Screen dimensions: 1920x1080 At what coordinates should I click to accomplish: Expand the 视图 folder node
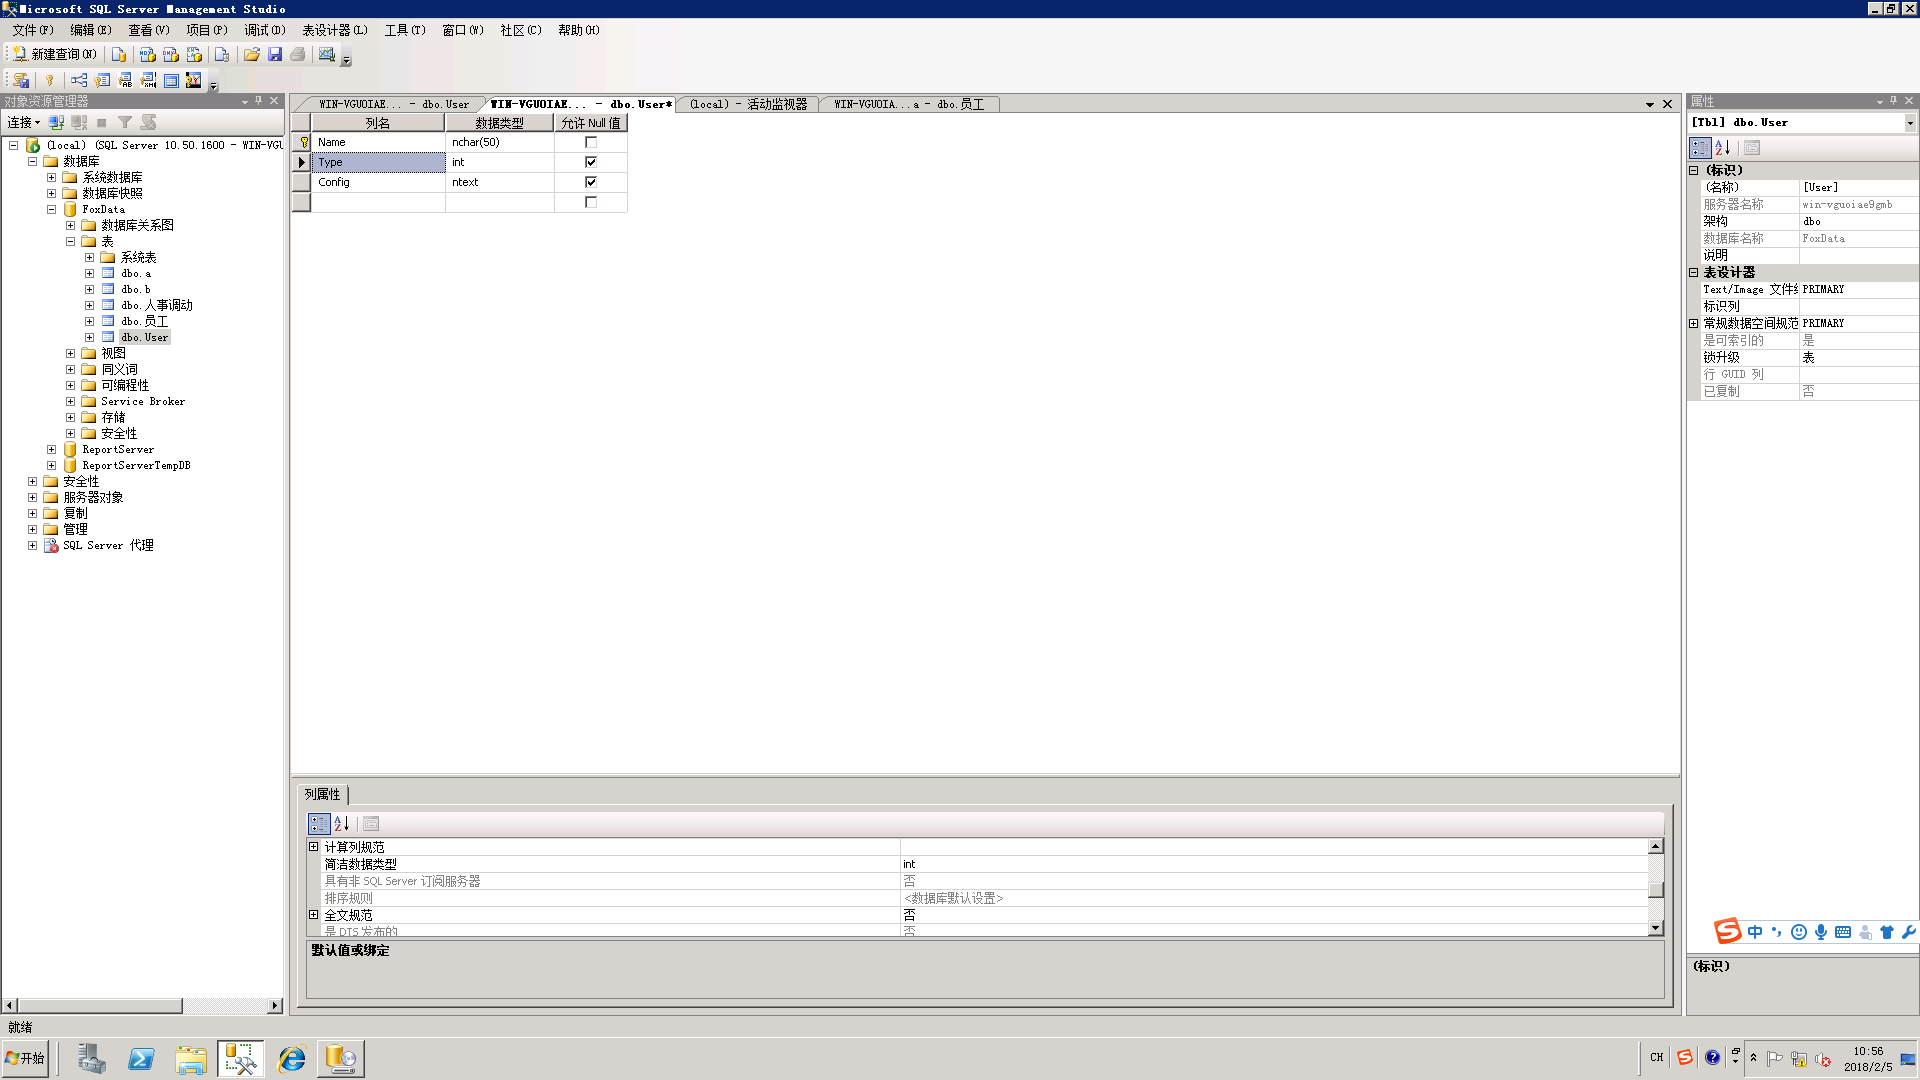point(70,353)
